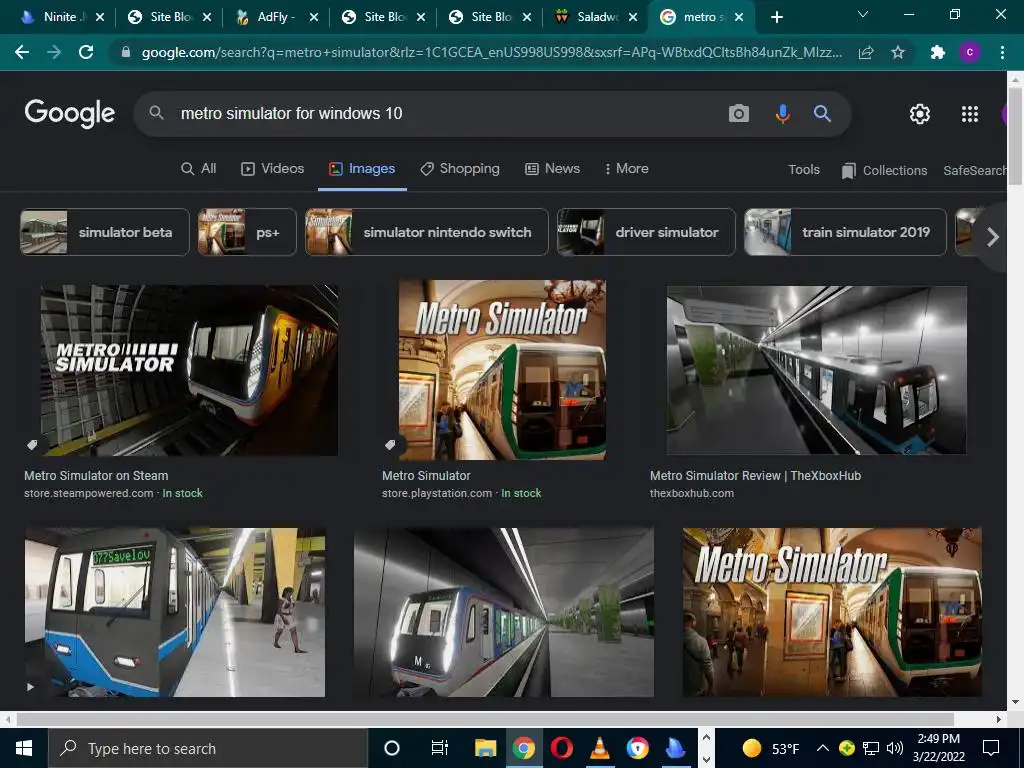Open a new browser tab
This screenshot has width=1024, height=768.
pos(776,17)
